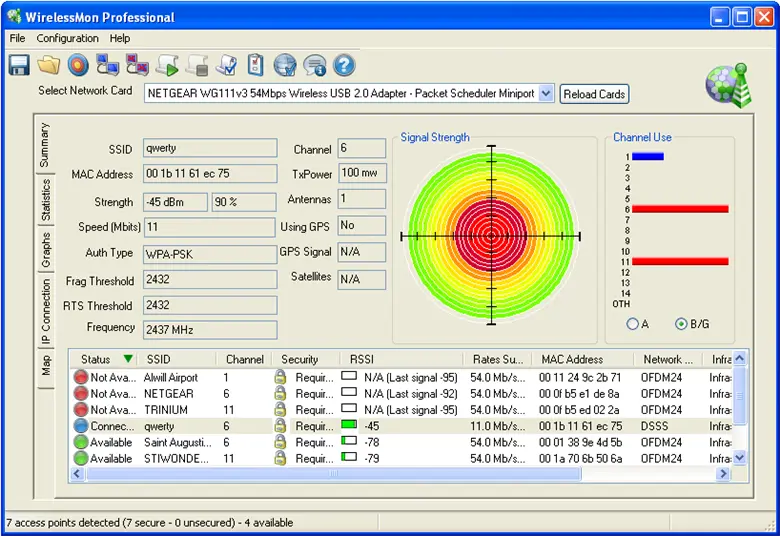Click the speech bubble info icon

coord(315,66)
